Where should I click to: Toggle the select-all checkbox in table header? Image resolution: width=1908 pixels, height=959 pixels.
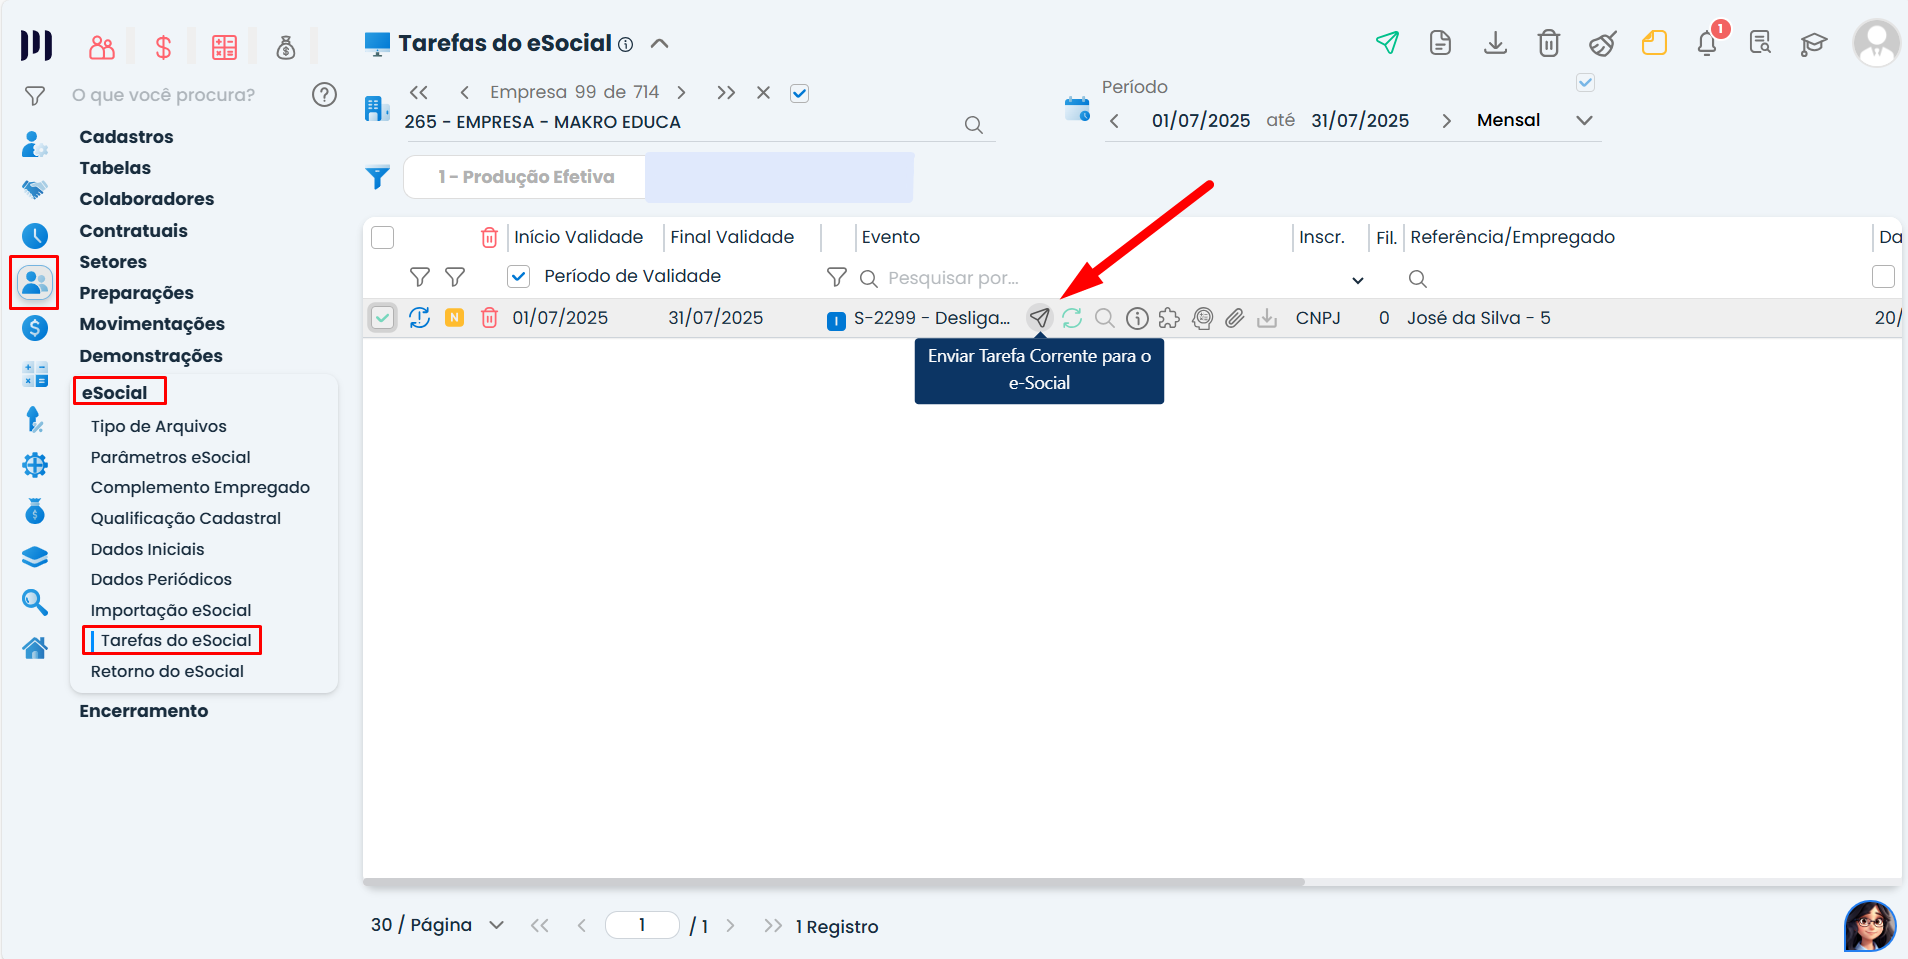pos(383,237)
